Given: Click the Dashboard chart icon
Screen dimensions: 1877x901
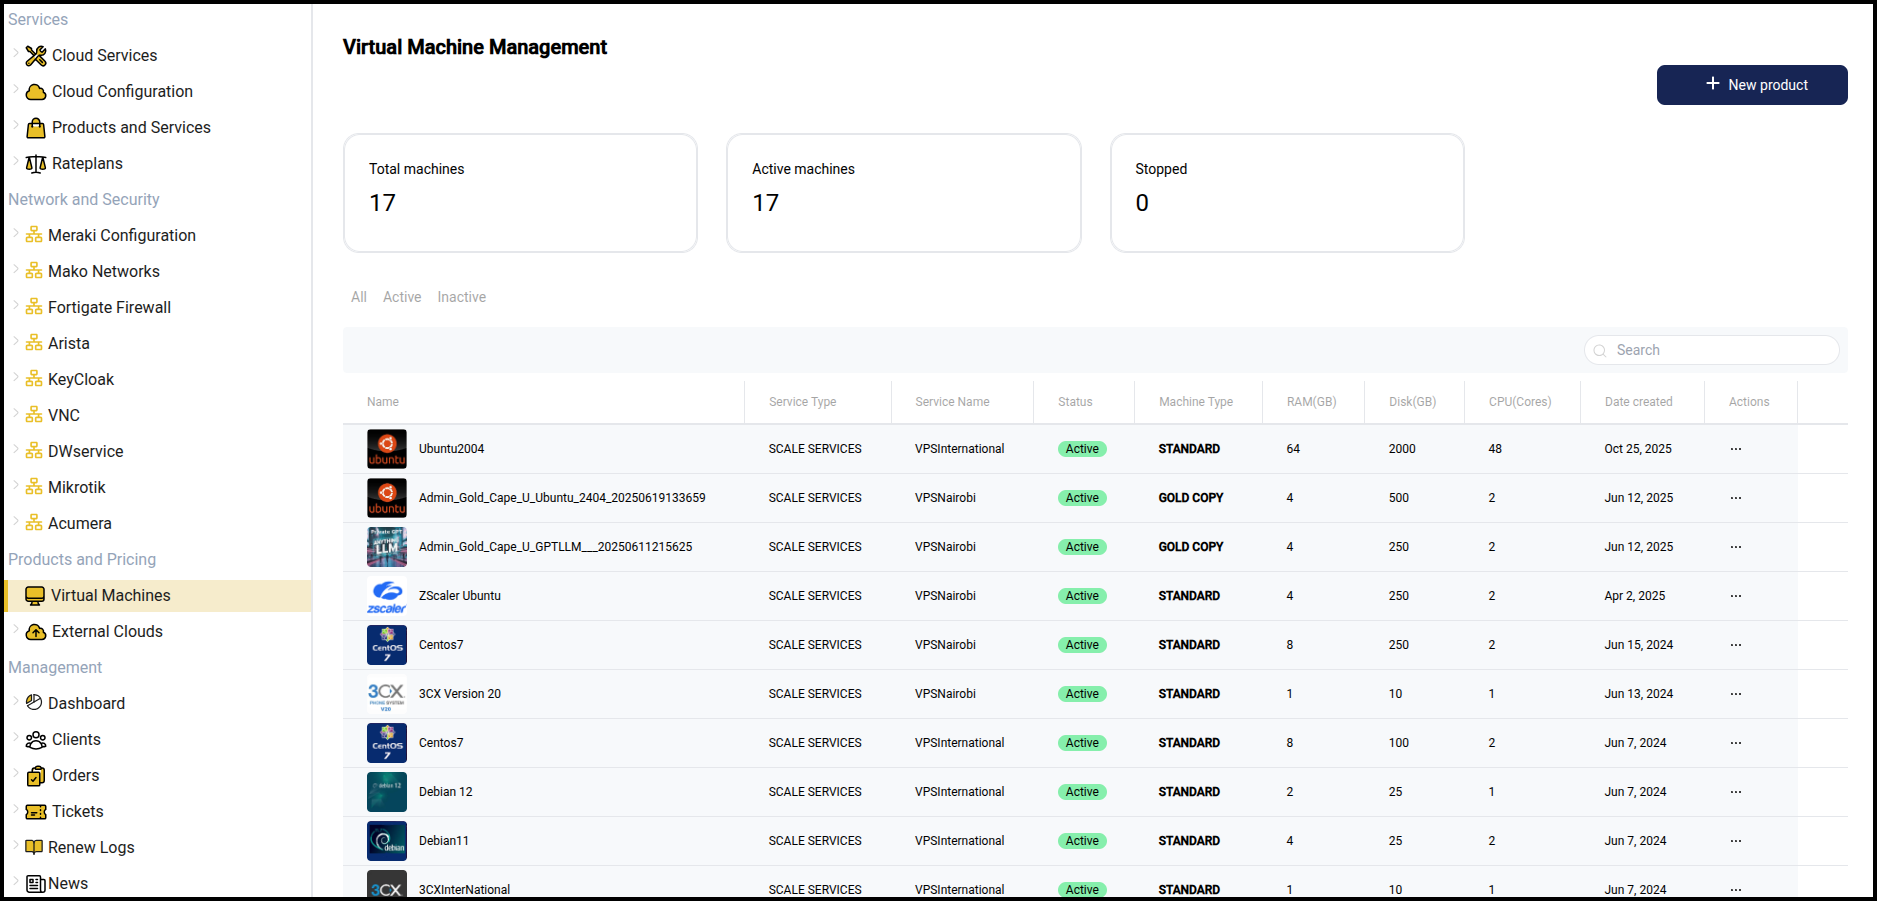Looking at the screenshot, I should [34, 703].
